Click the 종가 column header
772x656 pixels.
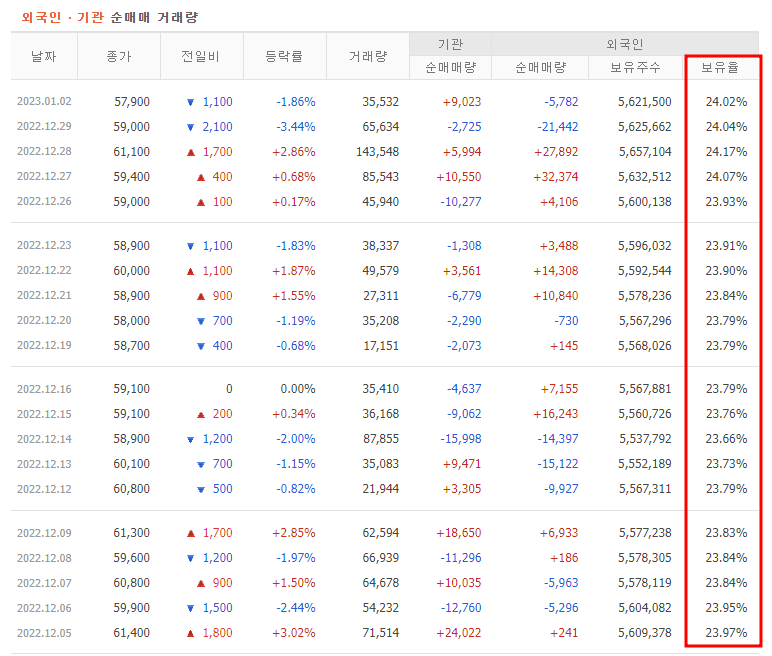click(119, 56)
